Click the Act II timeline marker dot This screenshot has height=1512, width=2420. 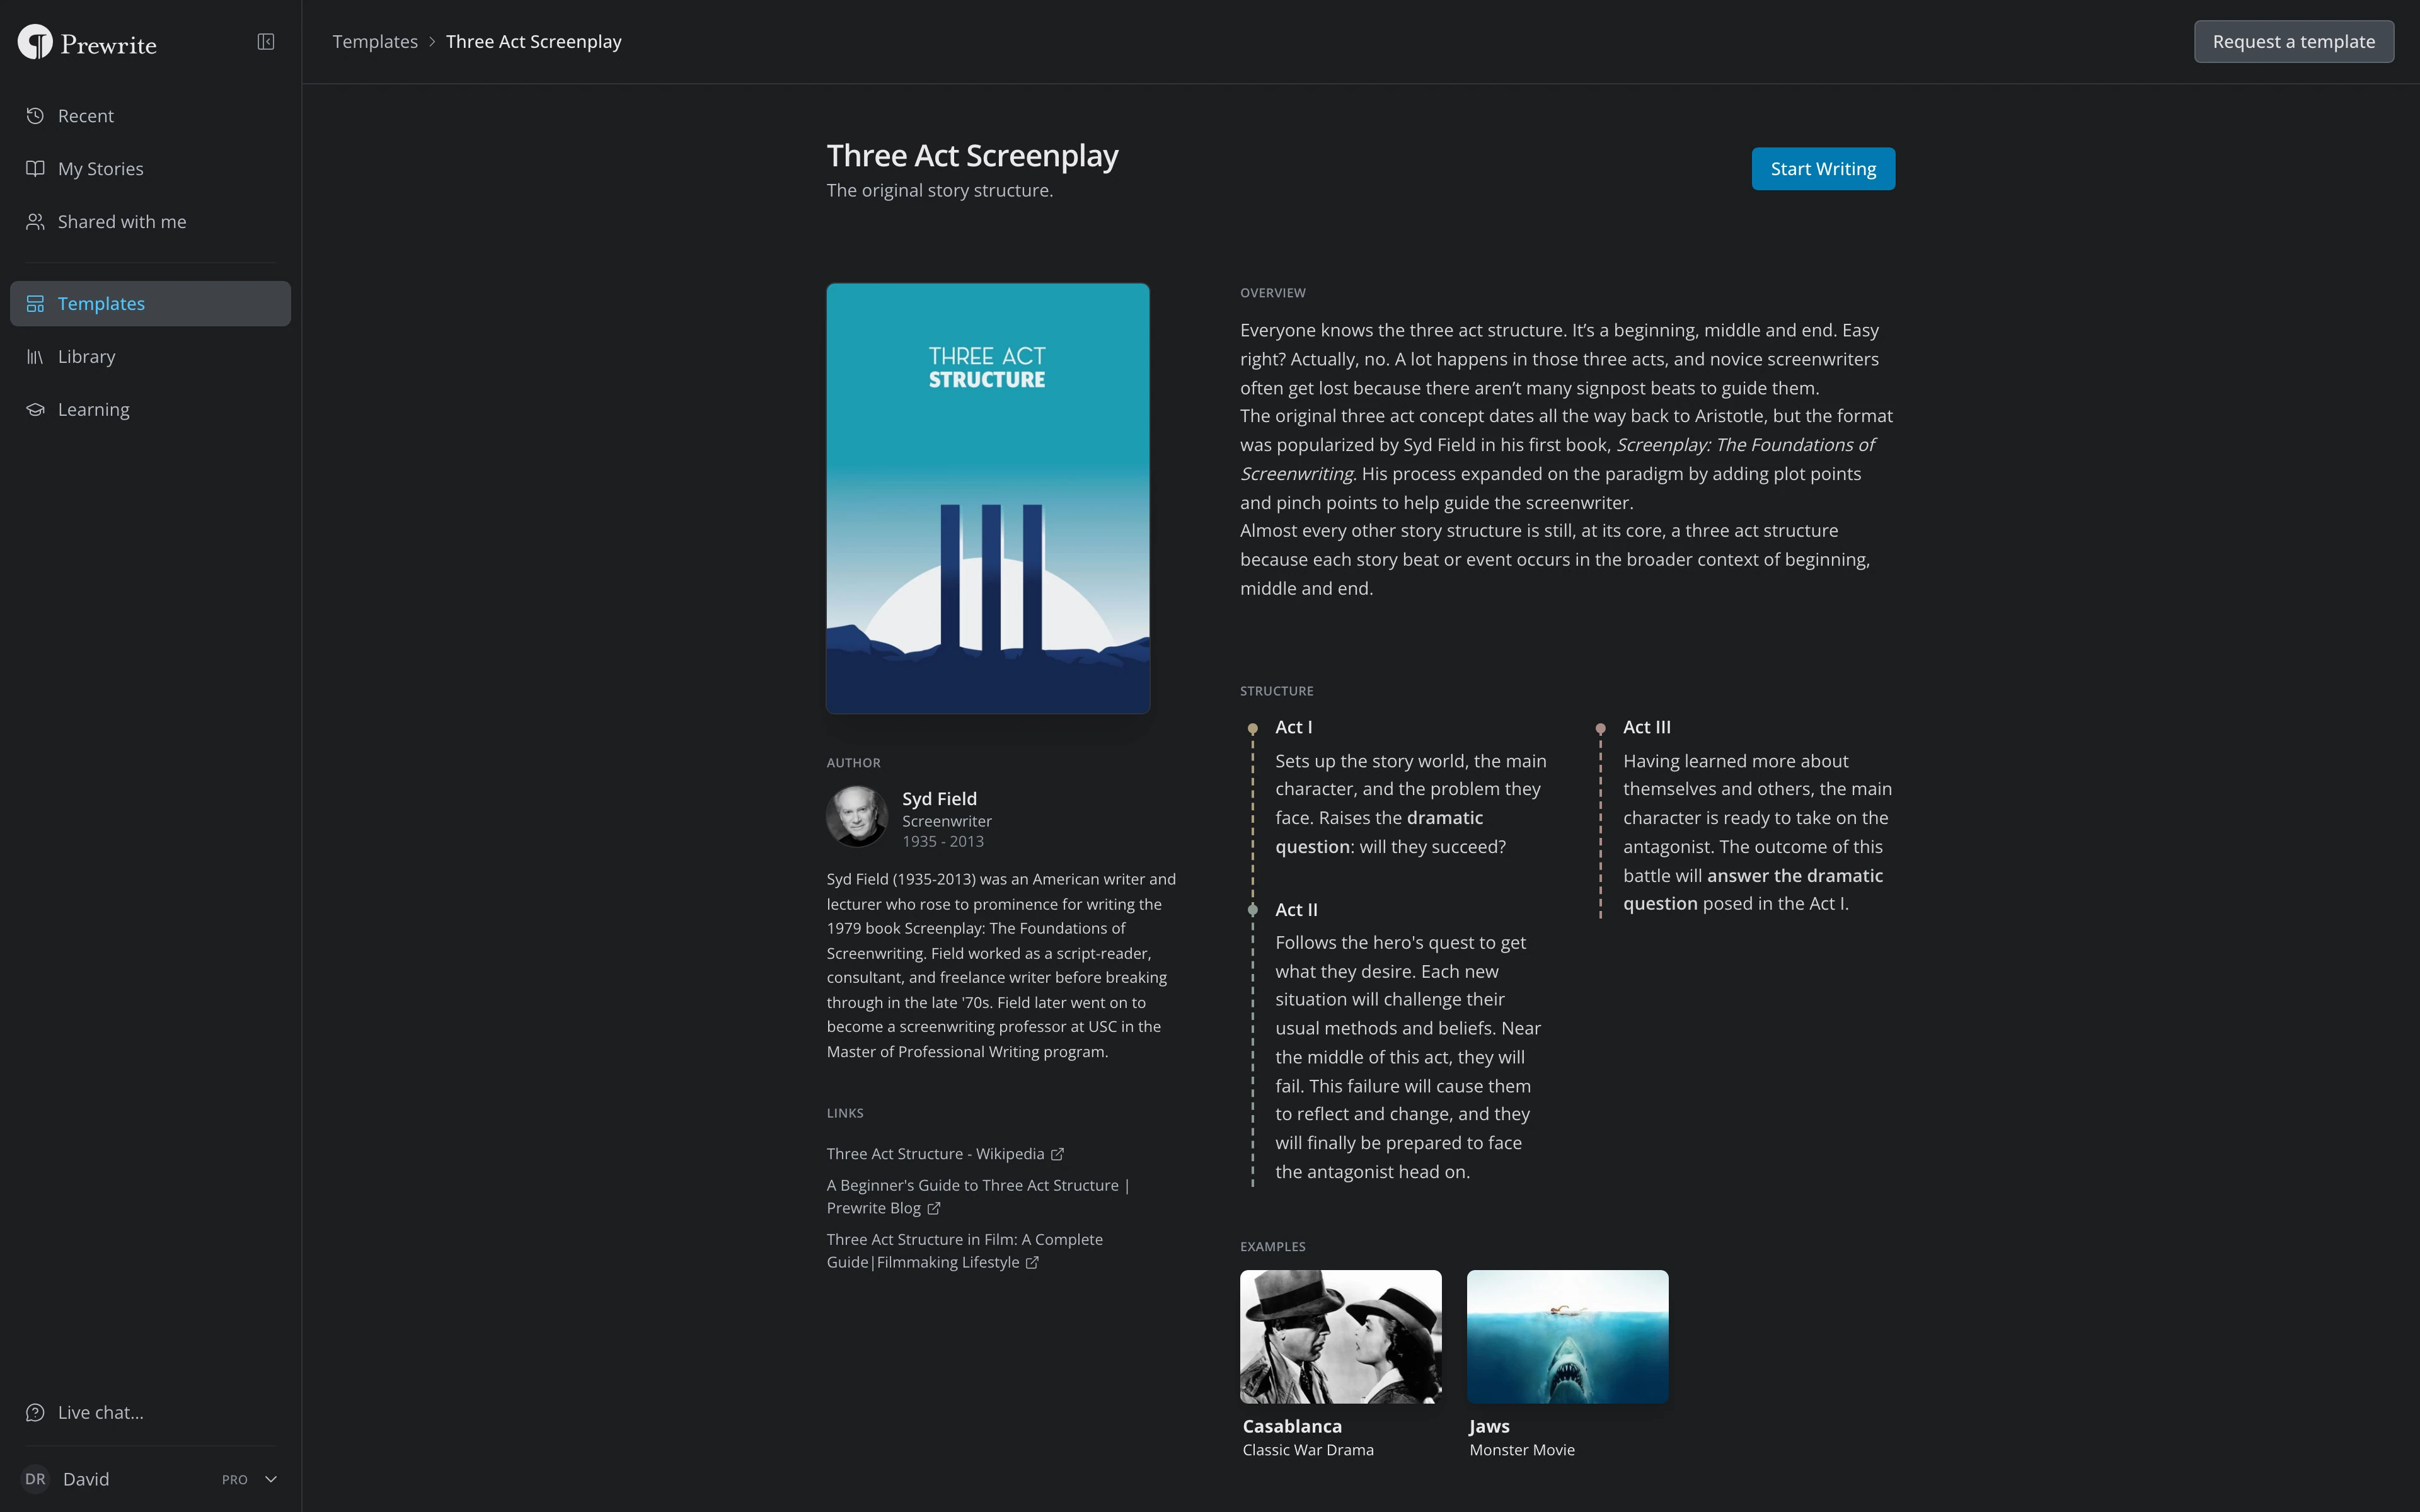pyautogui.click(x=1252, y=910)
